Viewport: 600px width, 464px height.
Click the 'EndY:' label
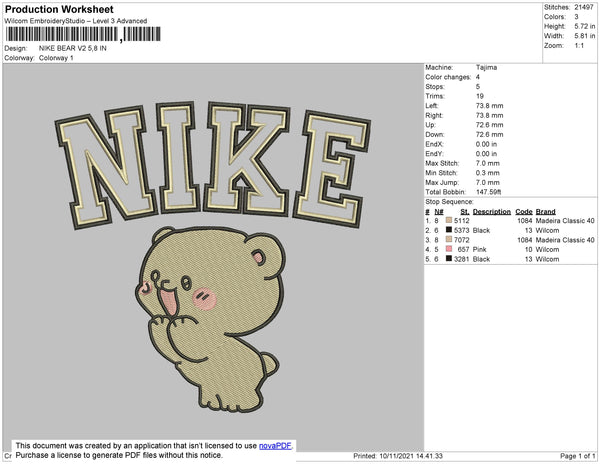click(434, 153)
